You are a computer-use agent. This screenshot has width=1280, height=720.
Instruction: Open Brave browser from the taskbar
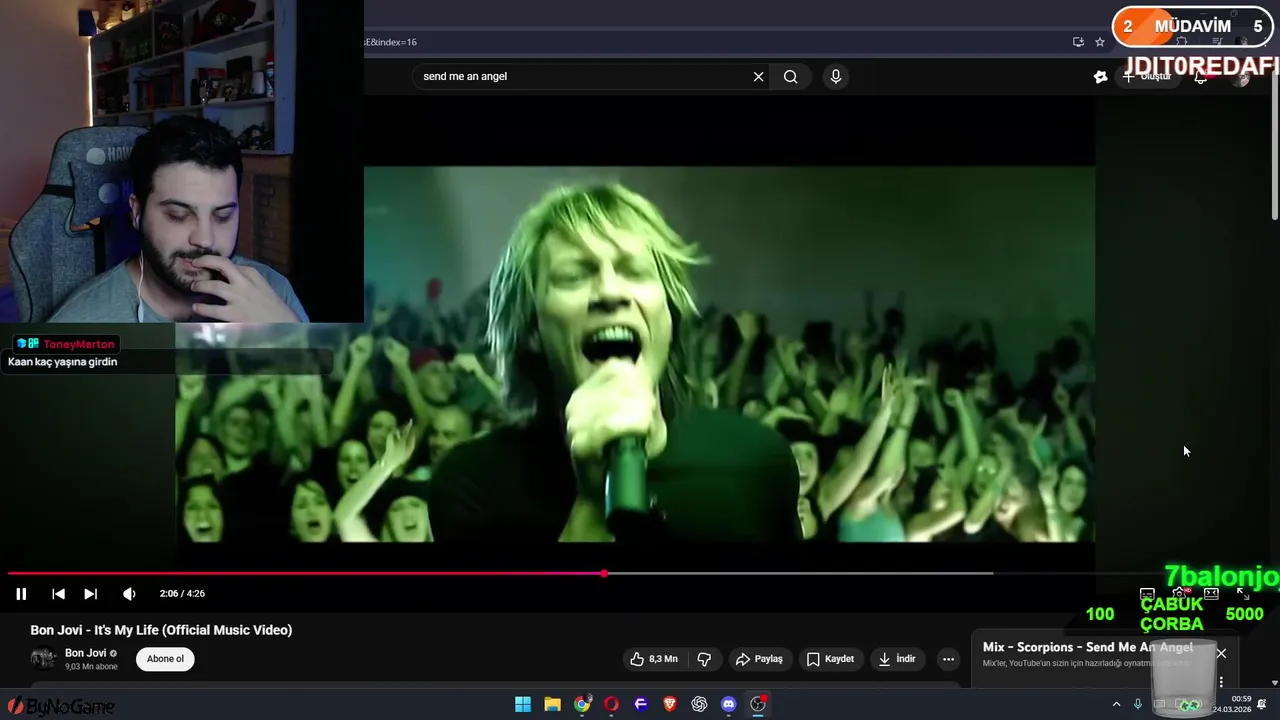click(670, 704)
